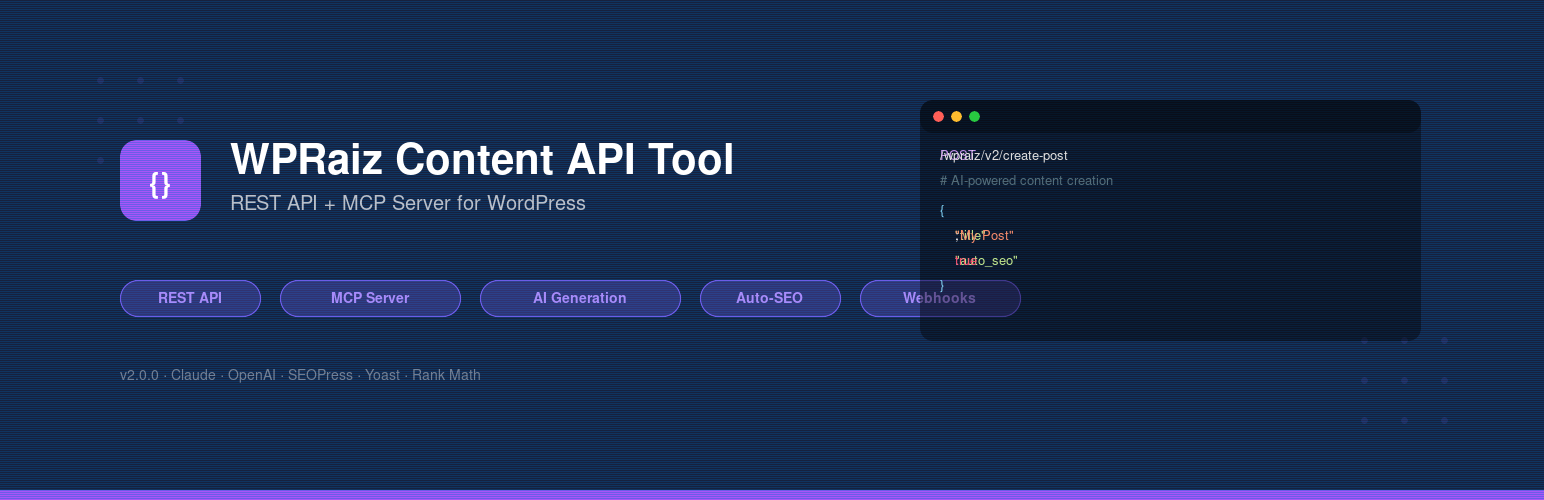
Task: Click the opening brace in code snippet
Action: (942, 210)
